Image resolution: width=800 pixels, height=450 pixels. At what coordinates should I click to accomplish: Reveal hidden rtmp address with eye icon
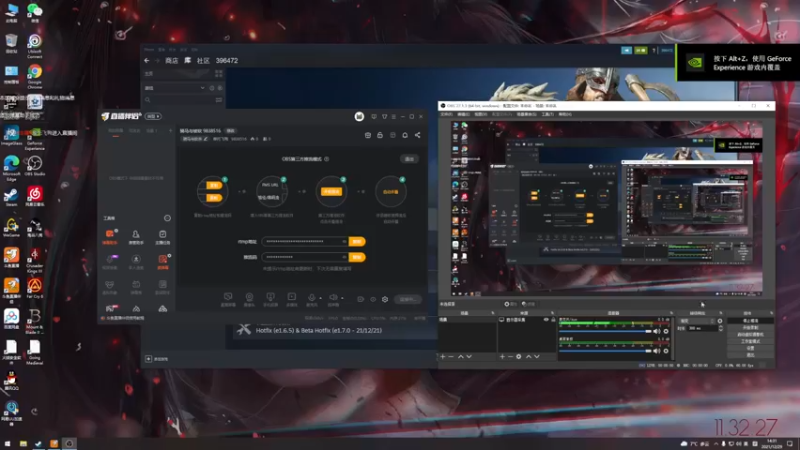click(344, 241)
